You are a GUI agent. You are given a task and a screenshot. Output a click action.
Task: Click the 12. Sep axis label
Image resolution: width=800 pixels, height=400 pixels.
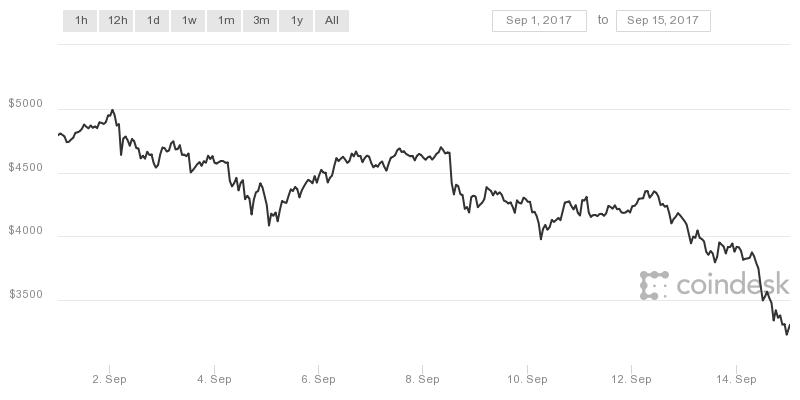tap(632, 379)
